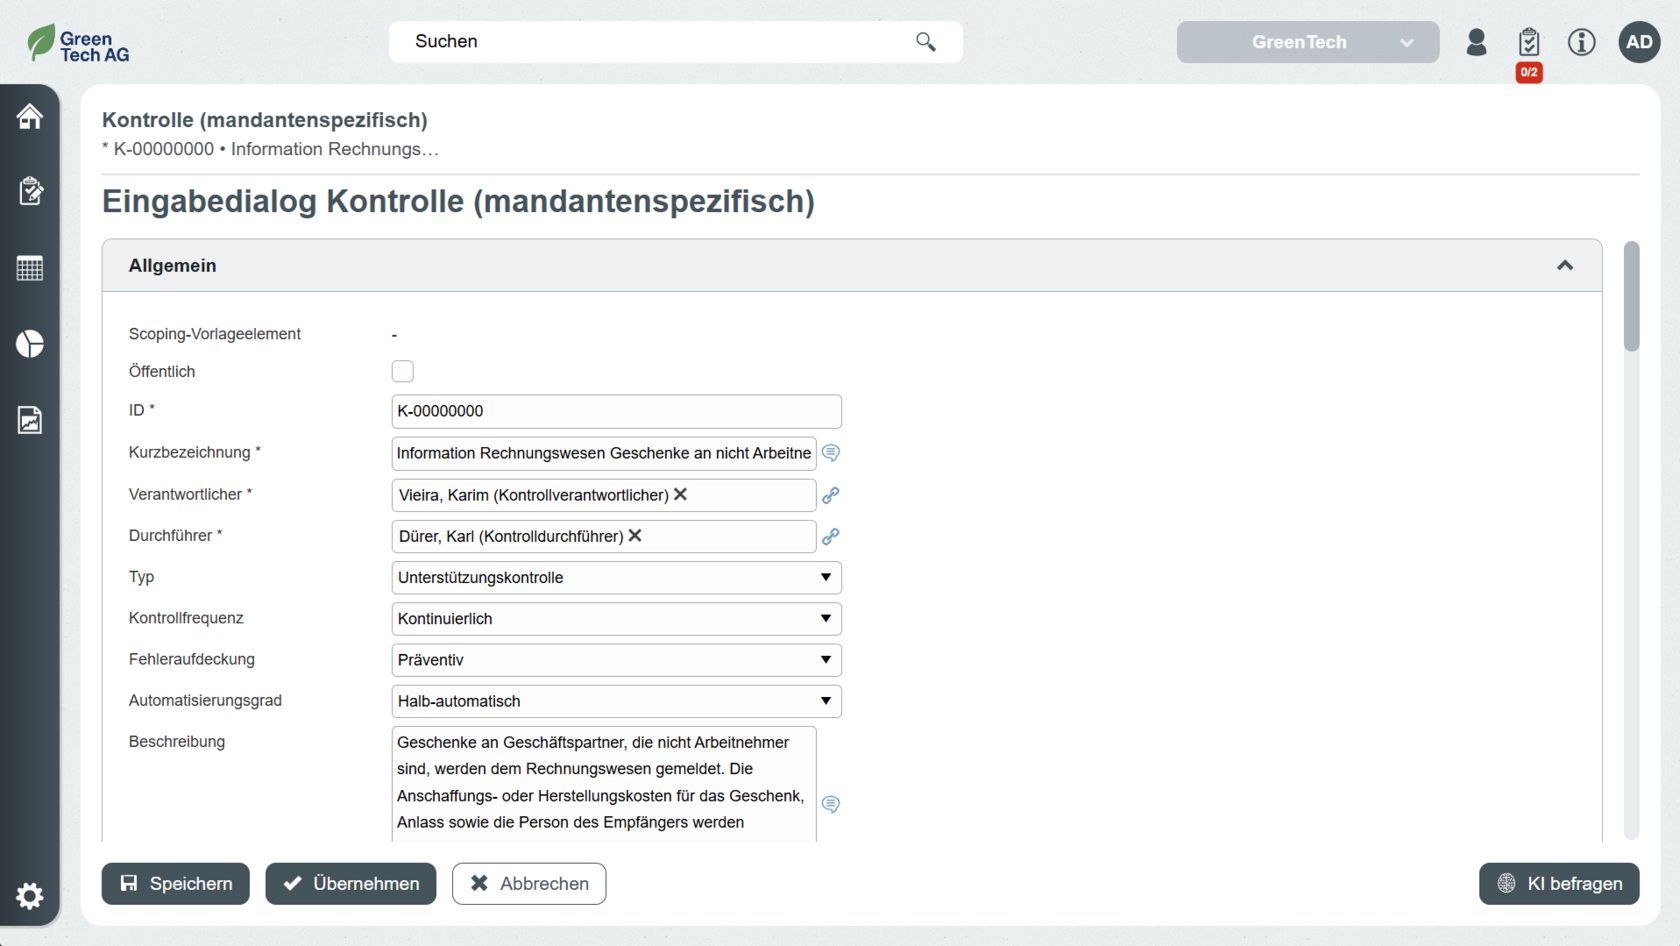Image resolution: width=1680 pixels, height=946 pixels.
Task: Remove Dürer, Karl from Durchführer field
Action: point(635,536)
